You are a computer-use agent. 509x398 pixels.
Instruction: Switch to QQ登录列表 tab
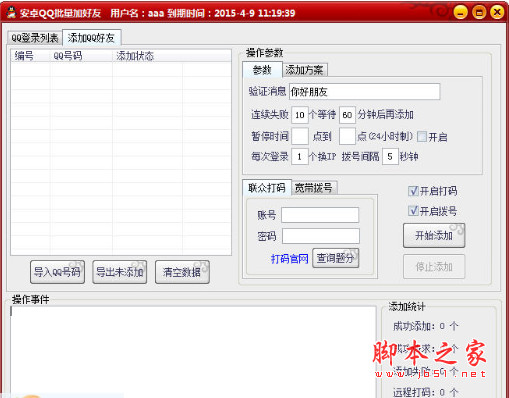[x=35, y=38]
